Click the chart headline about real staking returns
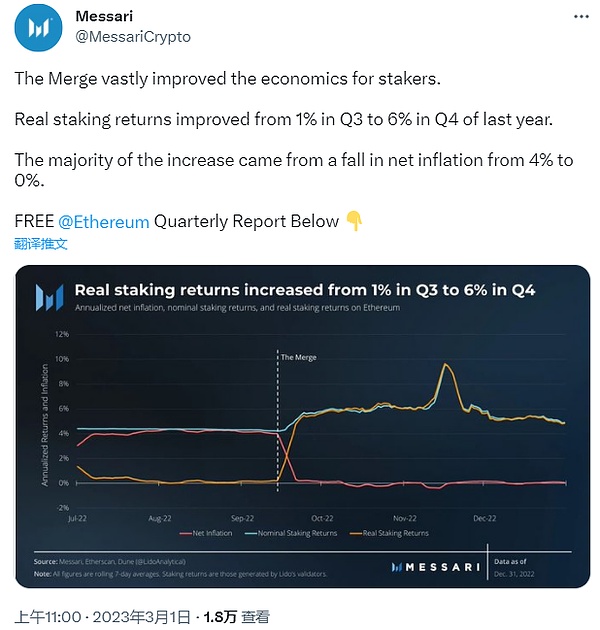 305,290
